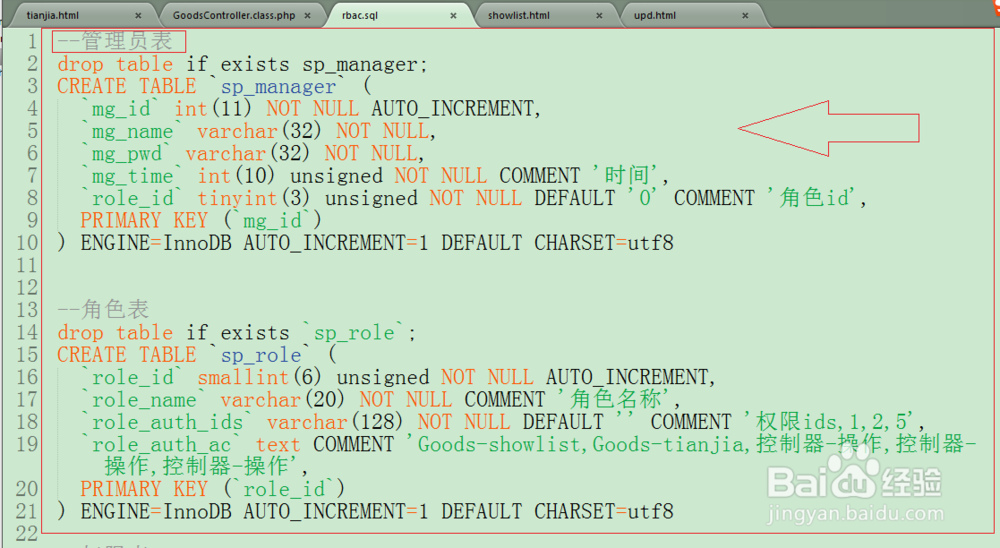The width and height of the screenshot is (1000, 548).
Task: Click the `role_auth_ac` column name
Action: (x=159, y=444)
